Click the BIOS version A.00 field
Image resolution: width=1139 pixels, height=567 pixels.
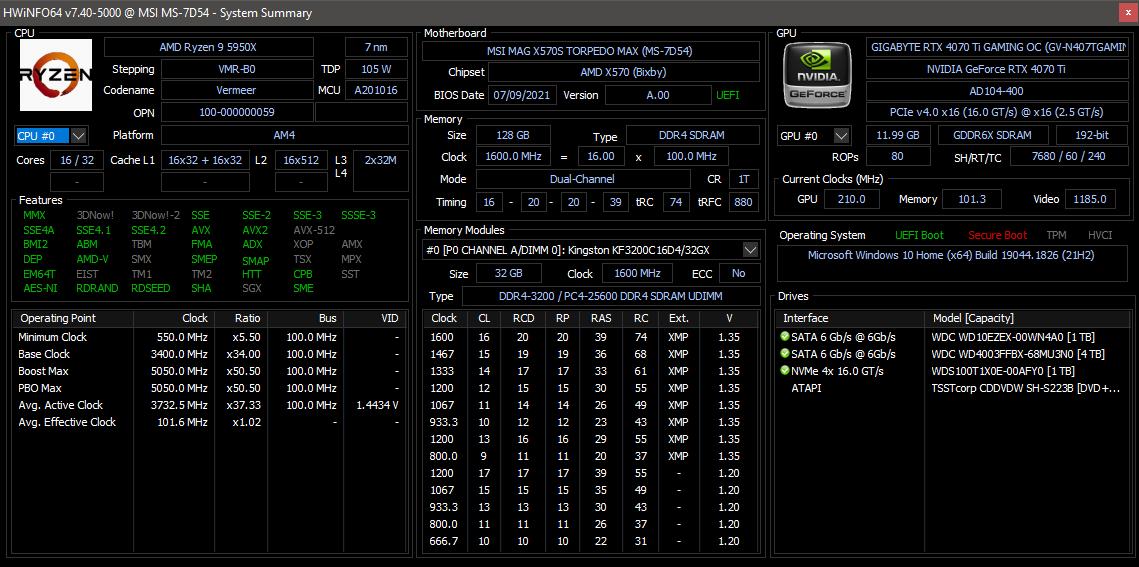pos(658,95)
